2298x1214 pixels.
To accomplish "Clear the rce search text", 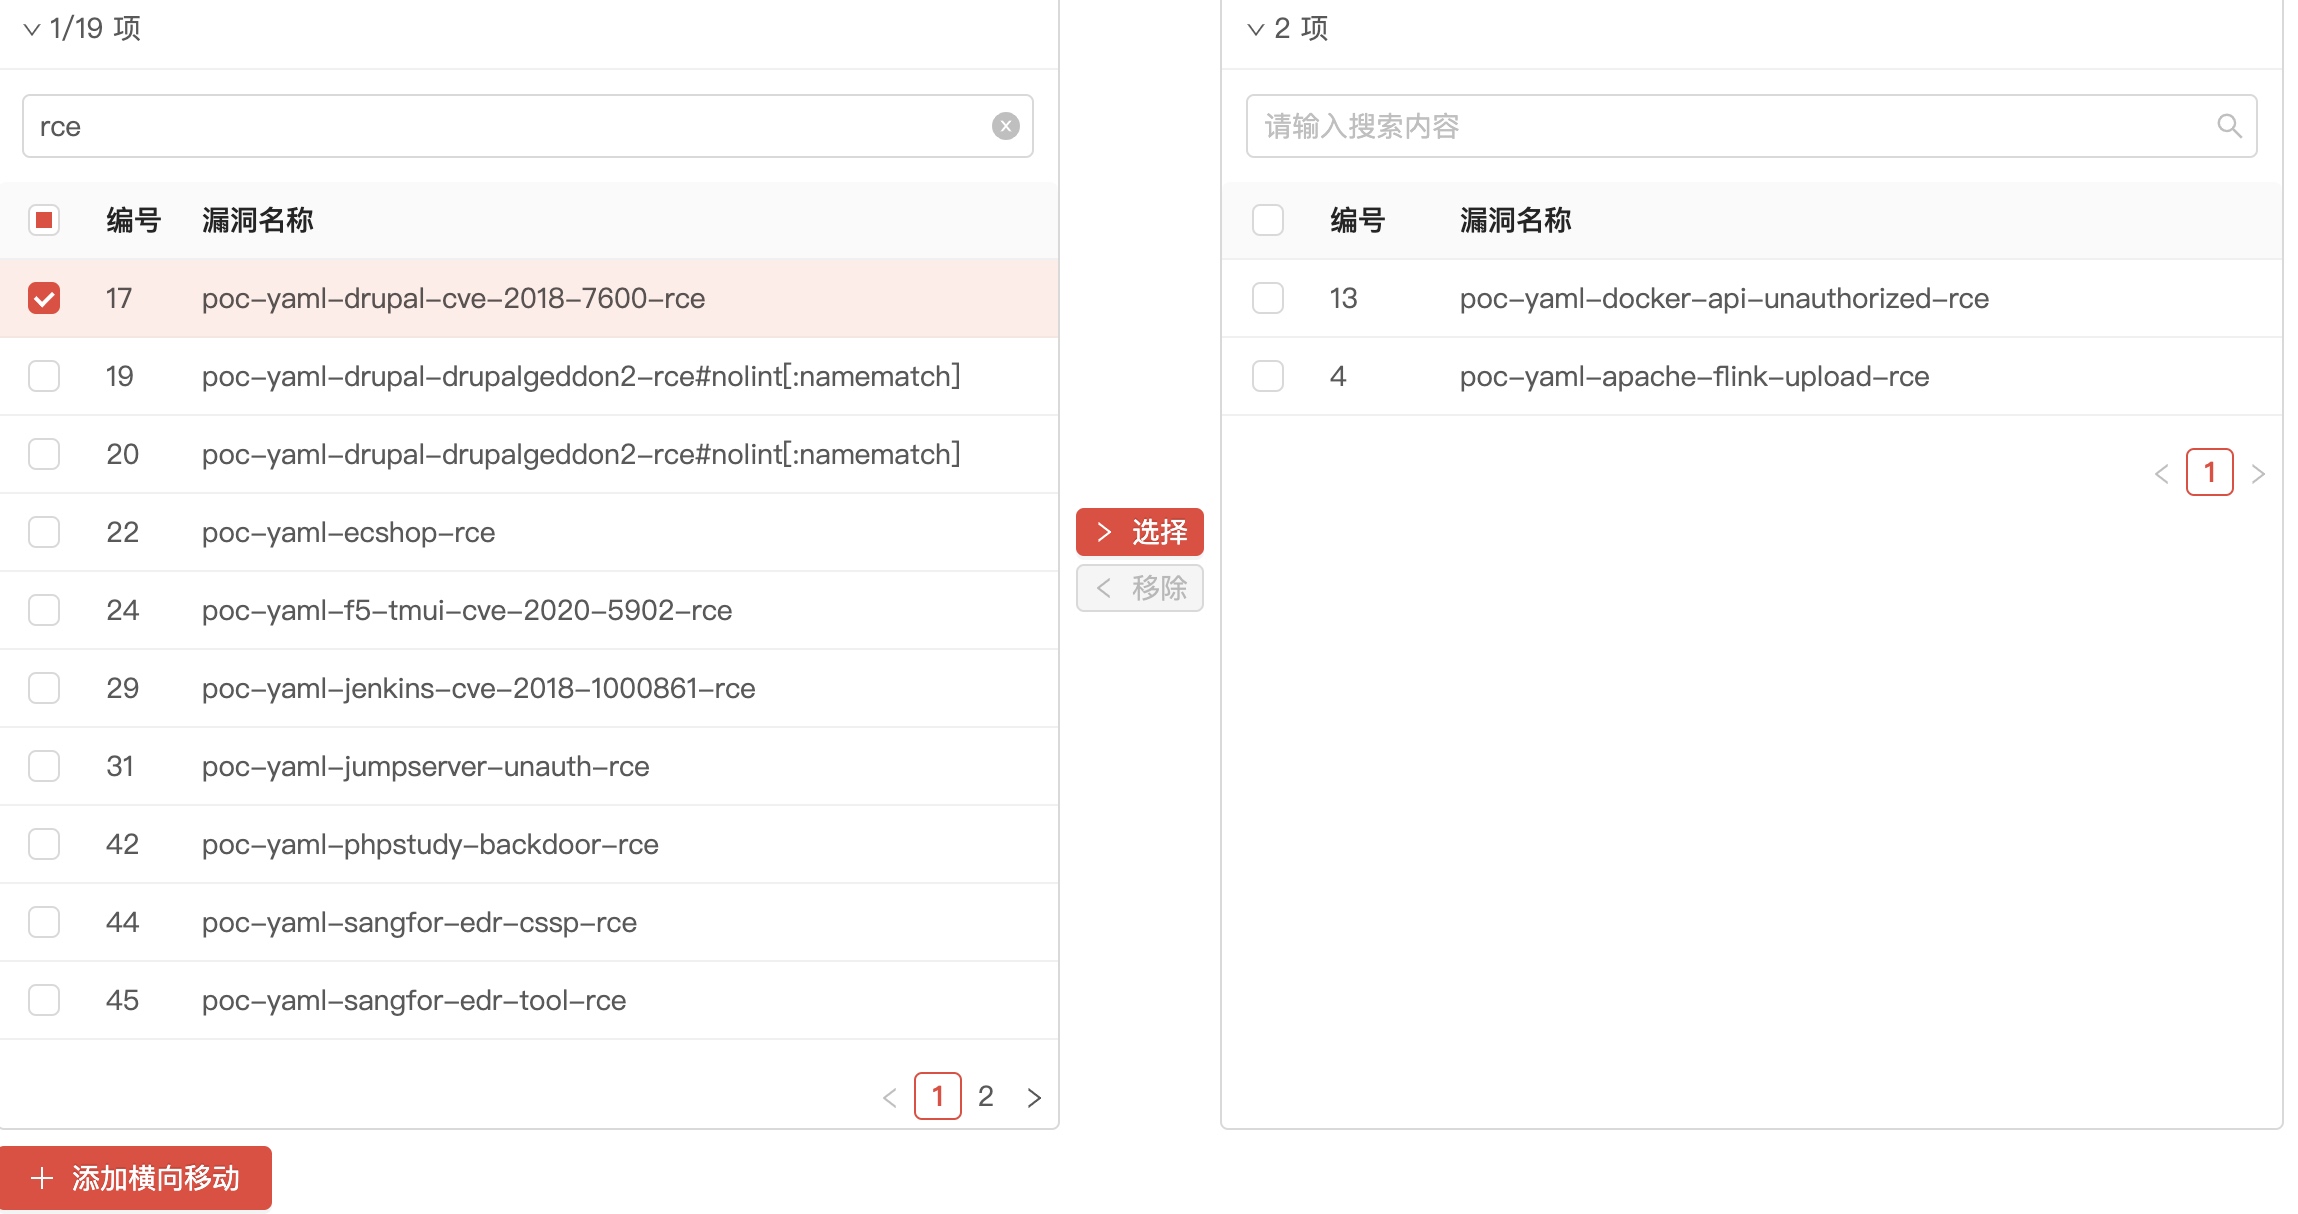I will 1005,126.
